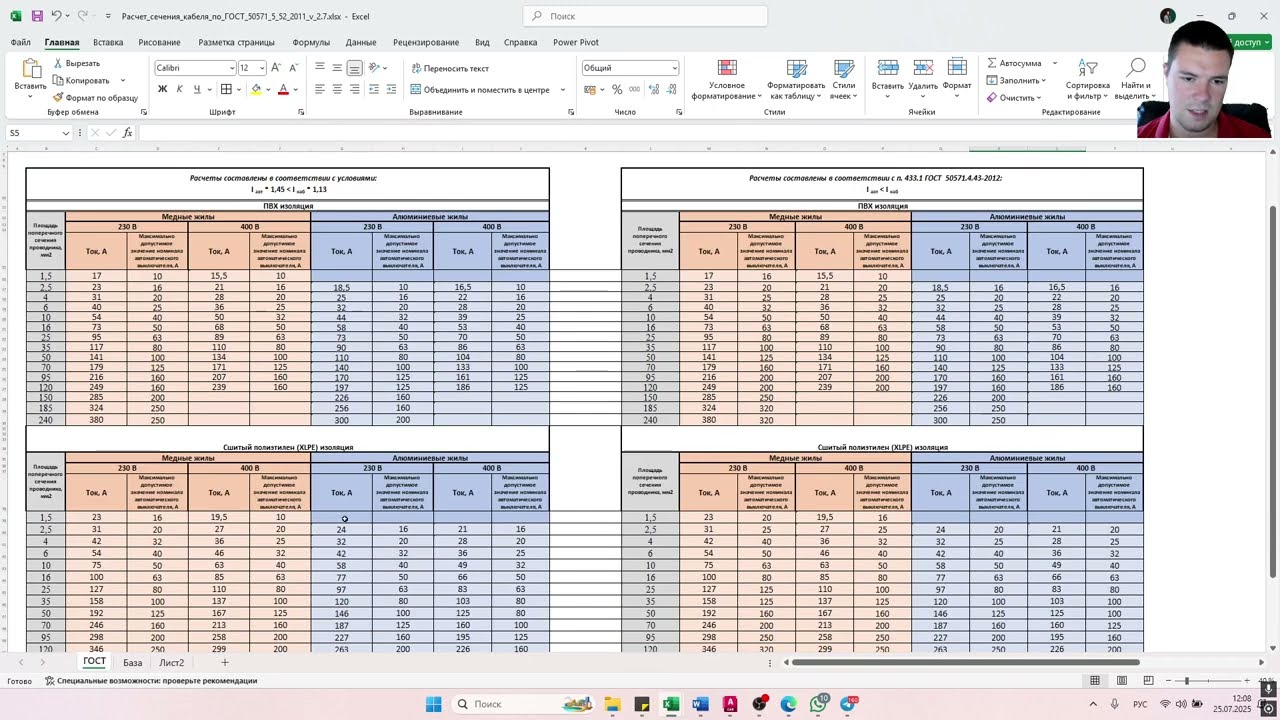Viewport: 1280px width, 720px height.
Task: Toggle Wrap Text (Переносить текст)
Action: coord(449,68)
